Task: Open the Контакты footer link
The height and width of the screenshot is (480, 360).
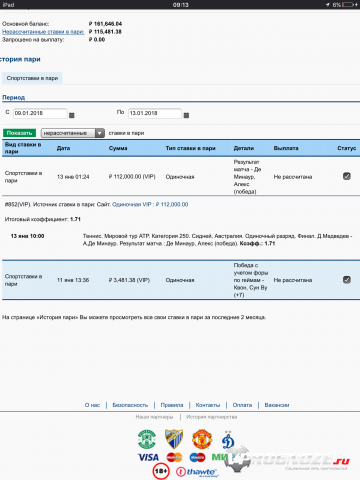Action: point(208,405)
